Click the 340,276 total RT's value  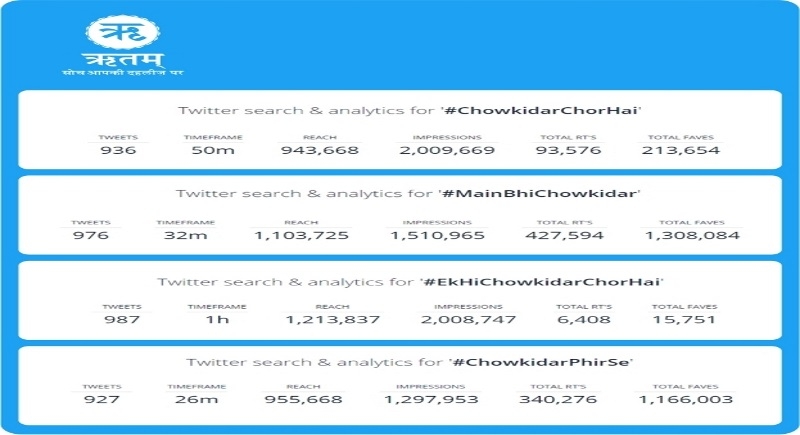pyautogui.click(x=553, y=400)
